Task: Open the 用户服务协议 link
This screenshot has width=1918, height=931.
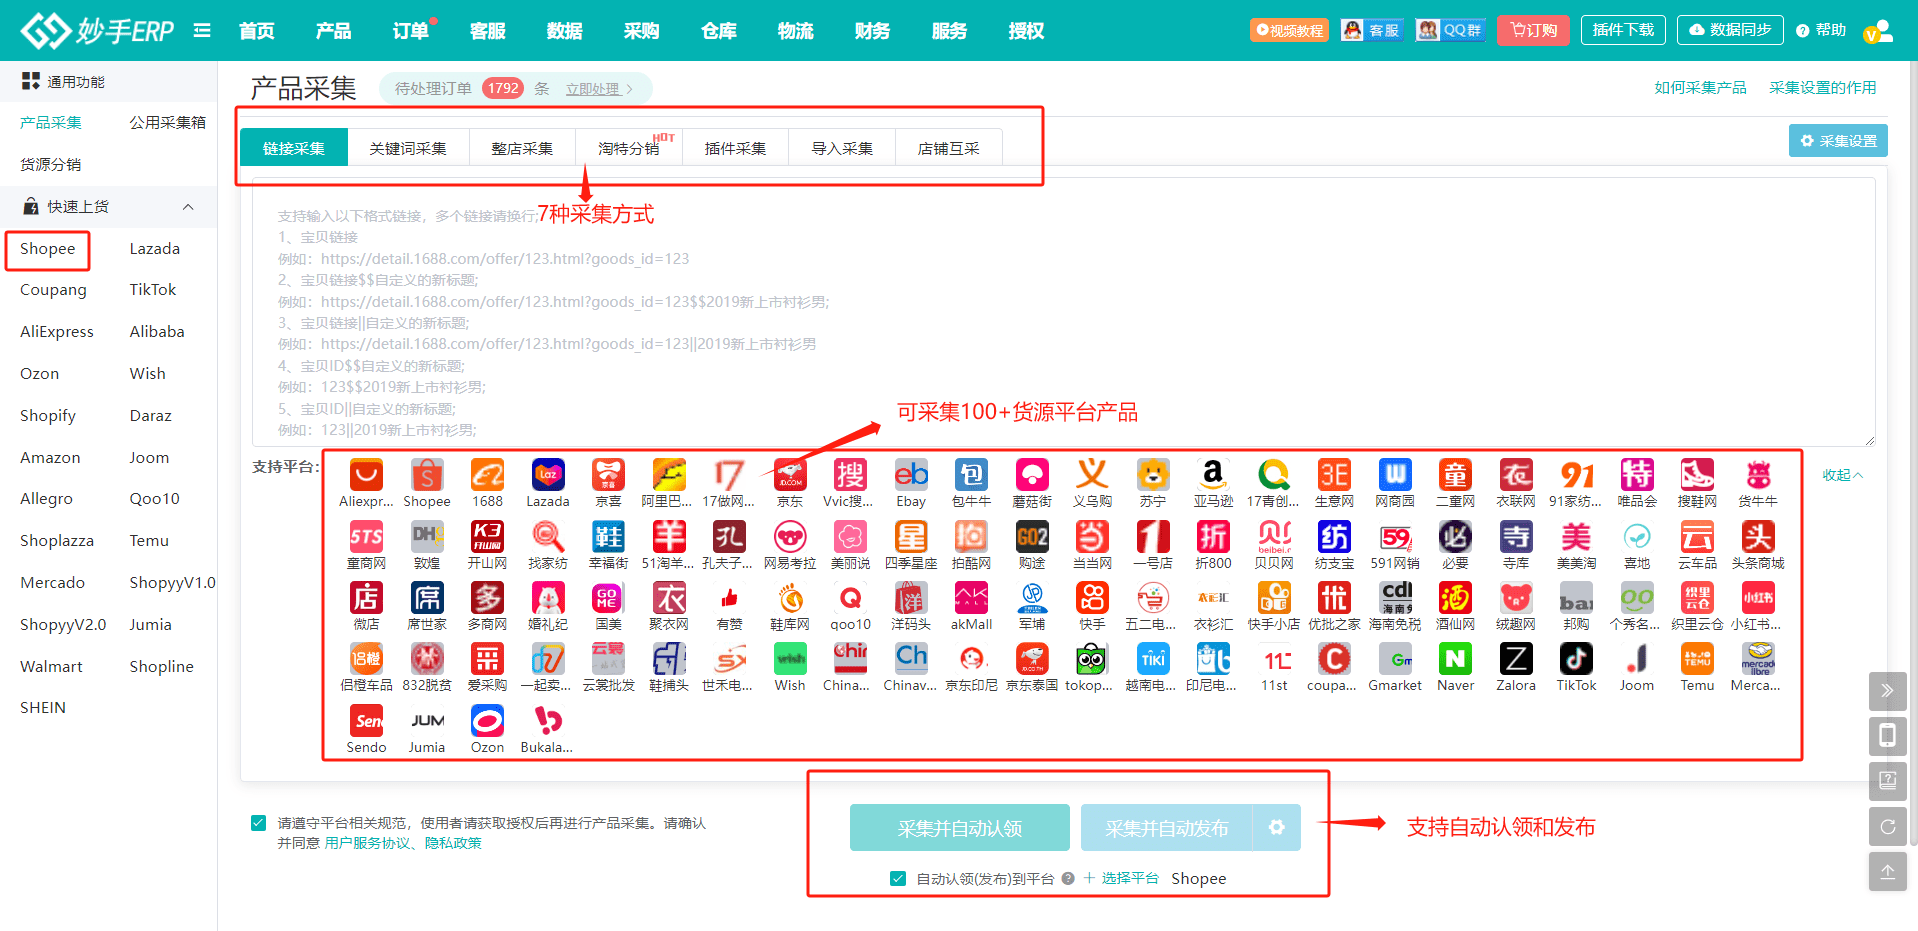Action: 367,843
